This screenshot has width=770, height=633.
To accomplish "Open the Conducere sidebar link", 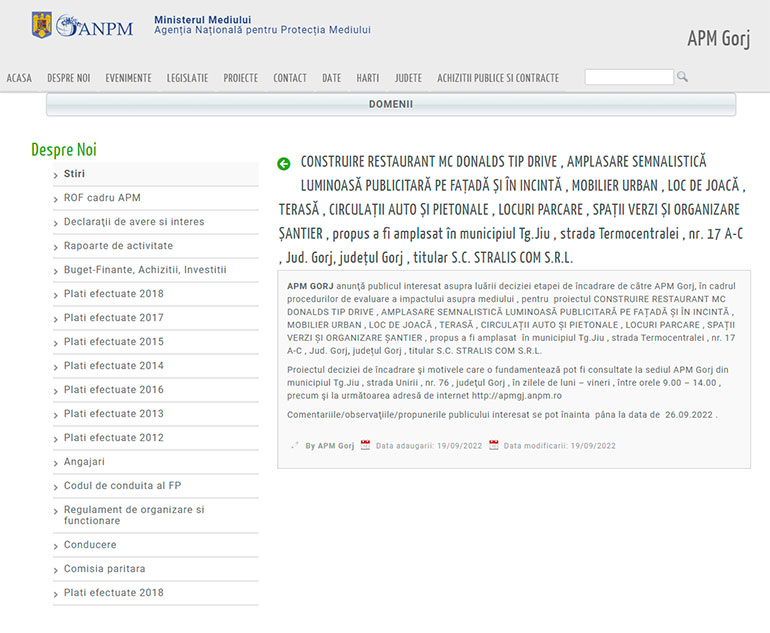I will point(90,545).
